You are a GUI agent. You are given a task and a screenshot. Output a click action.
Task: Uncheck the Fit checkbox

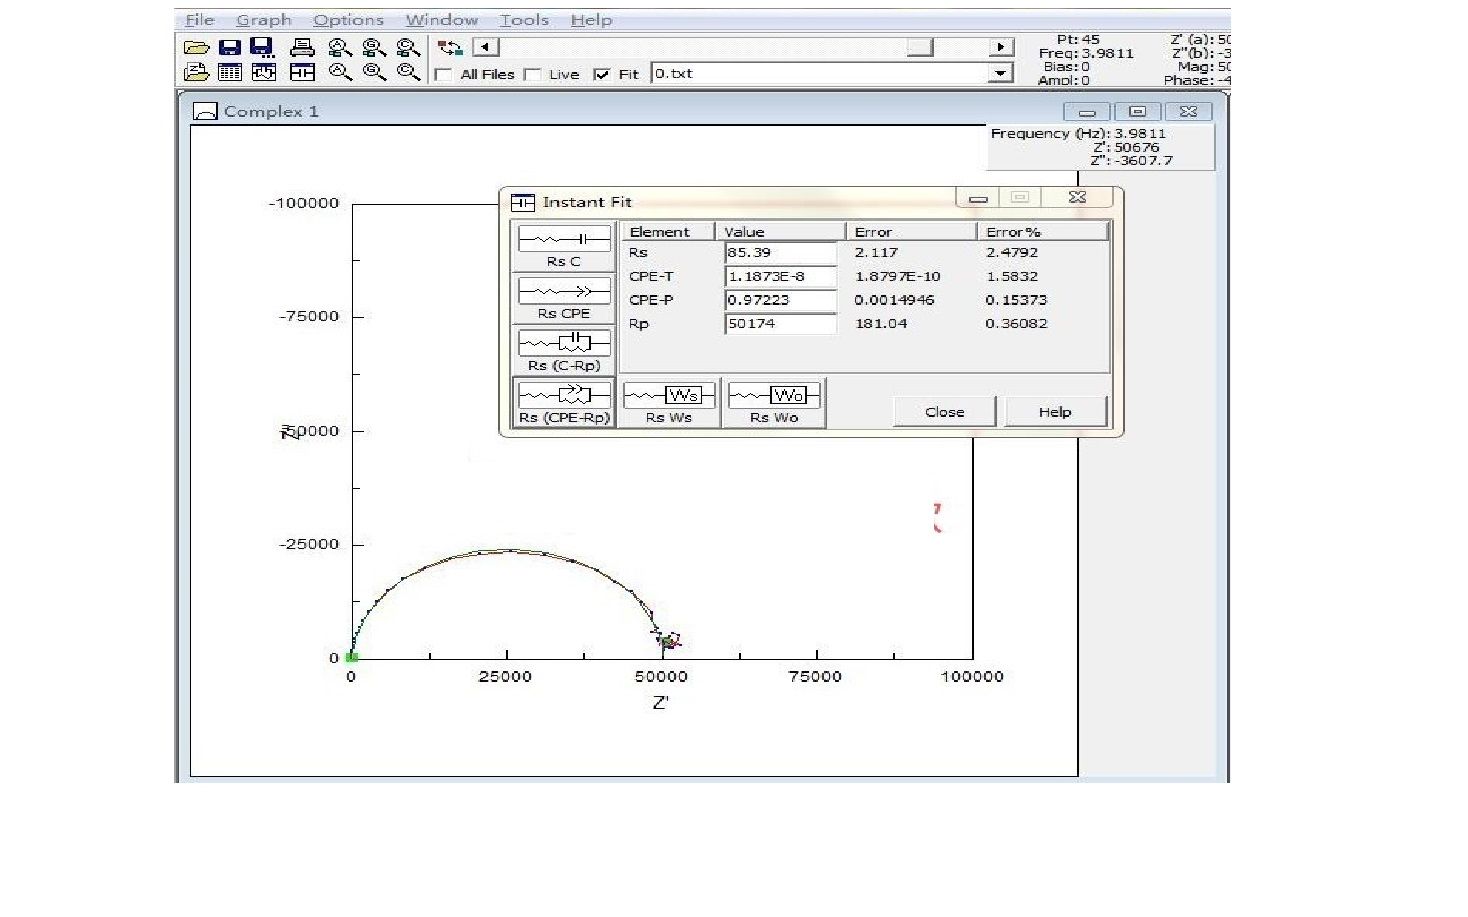pos(601,74)
